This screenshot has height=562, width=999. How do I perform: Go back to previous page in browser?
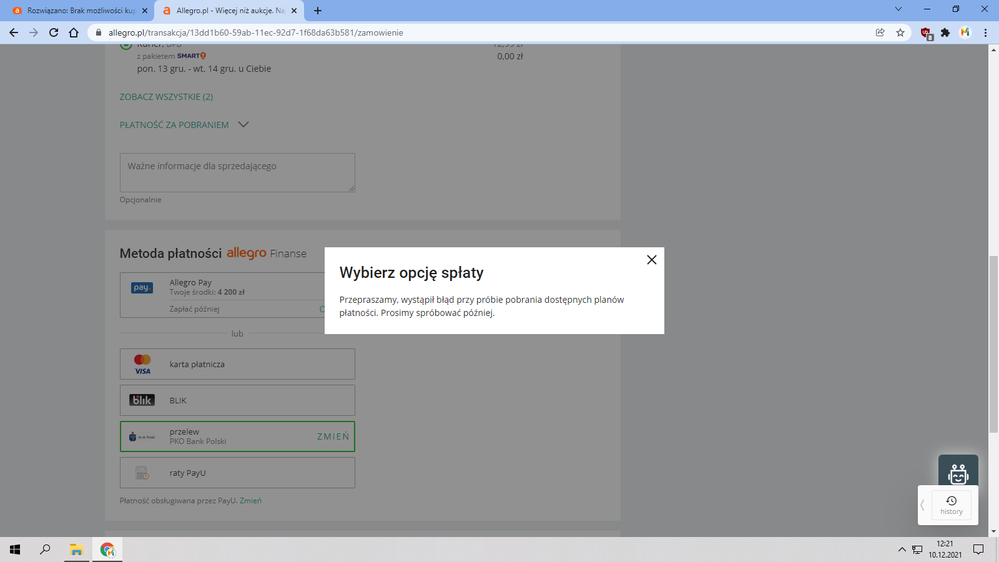tap(13, 32)
